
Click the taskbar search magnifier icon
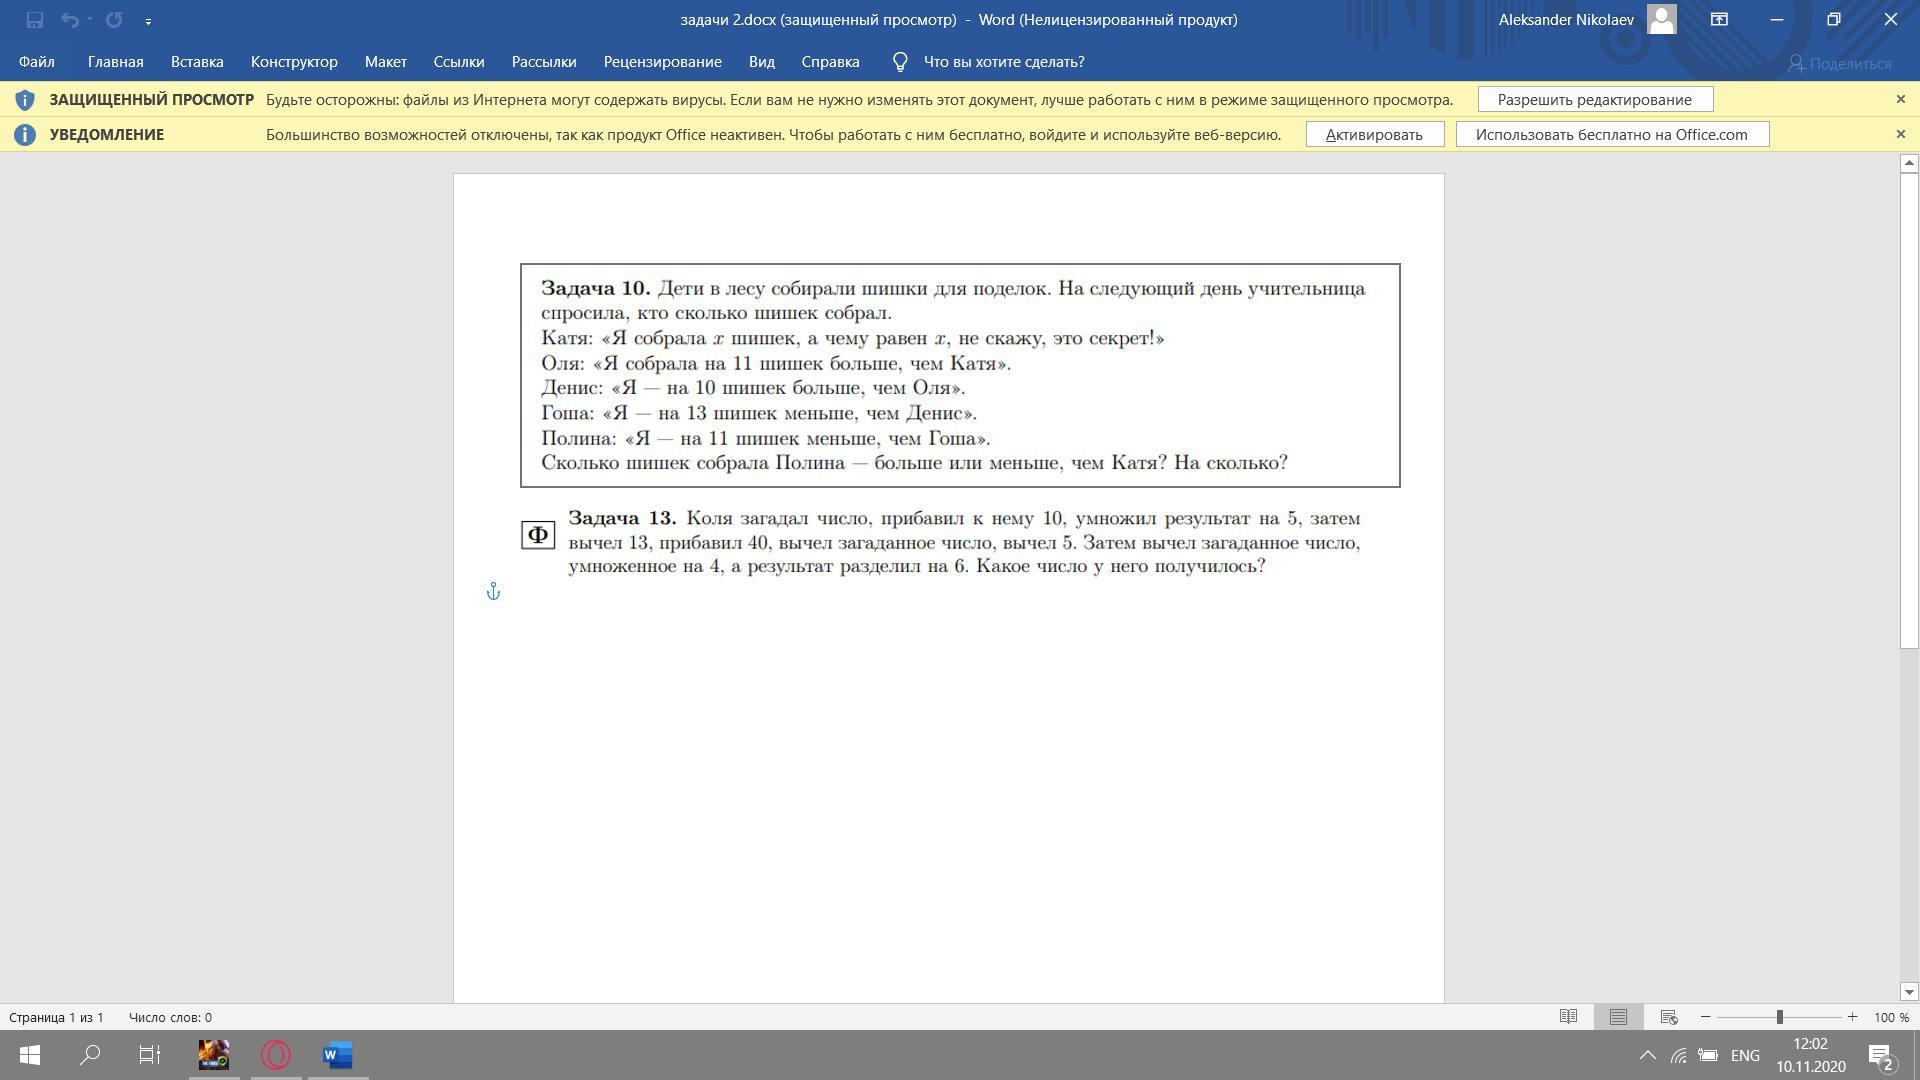[x=90, y=1055]
